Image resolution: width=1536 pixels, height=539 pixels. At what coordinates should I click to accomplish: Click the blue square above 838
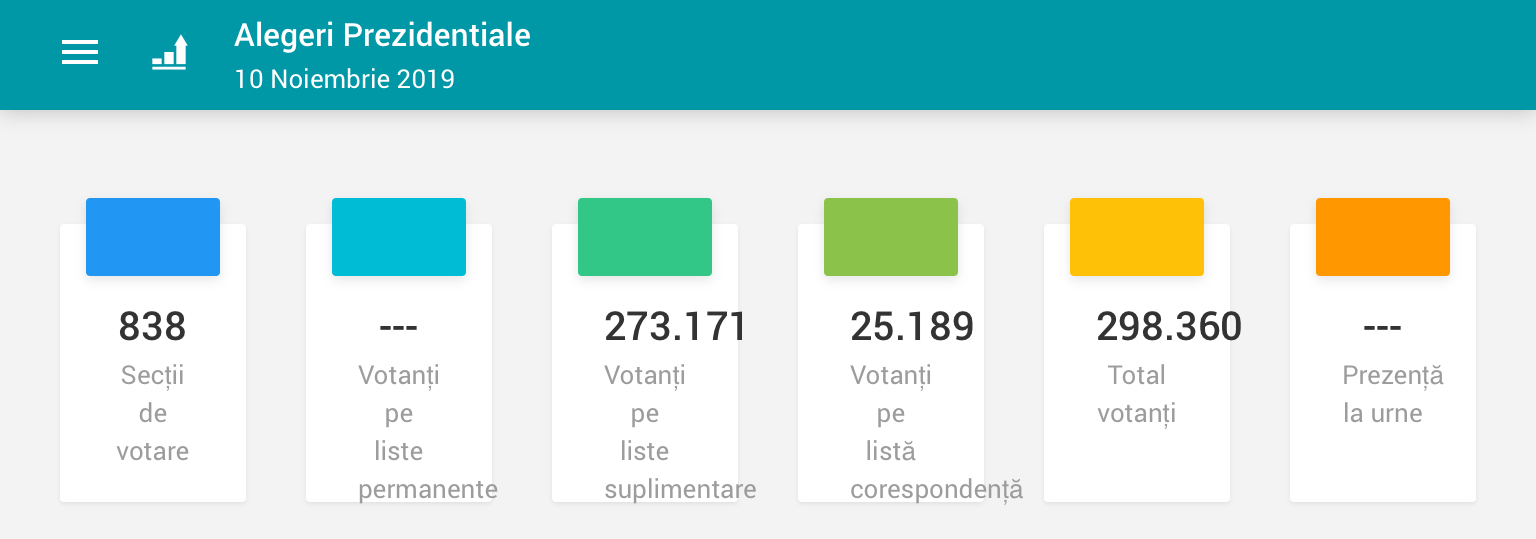click(x=153, y=237)
